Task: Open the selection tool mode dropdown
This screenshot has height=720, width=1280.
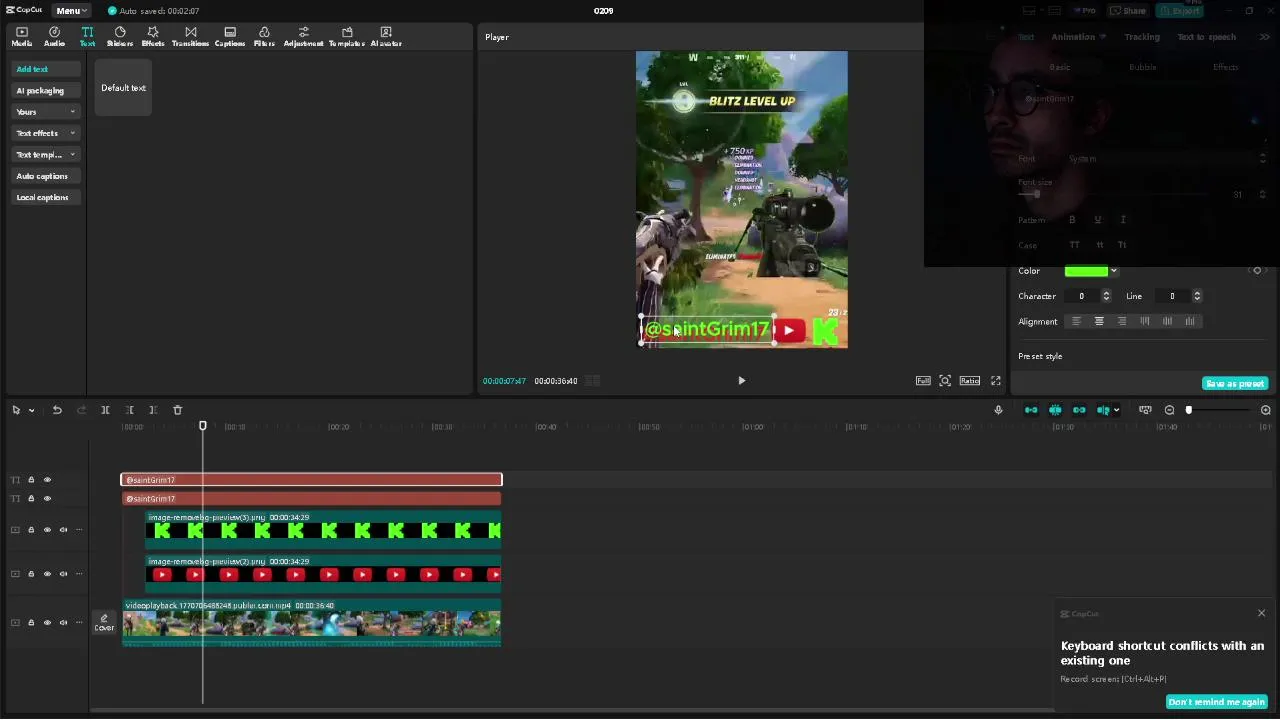Action: [x=31, y=410]
